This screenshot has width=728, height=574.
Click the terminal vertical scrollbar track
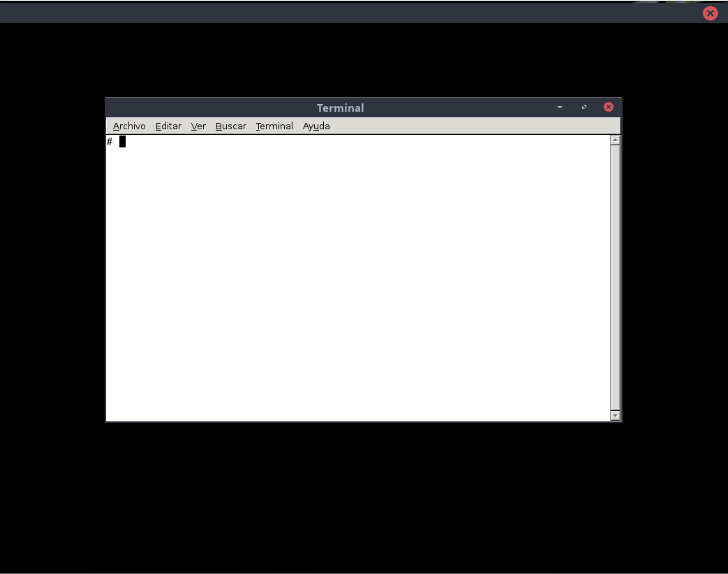pos(615,278)
